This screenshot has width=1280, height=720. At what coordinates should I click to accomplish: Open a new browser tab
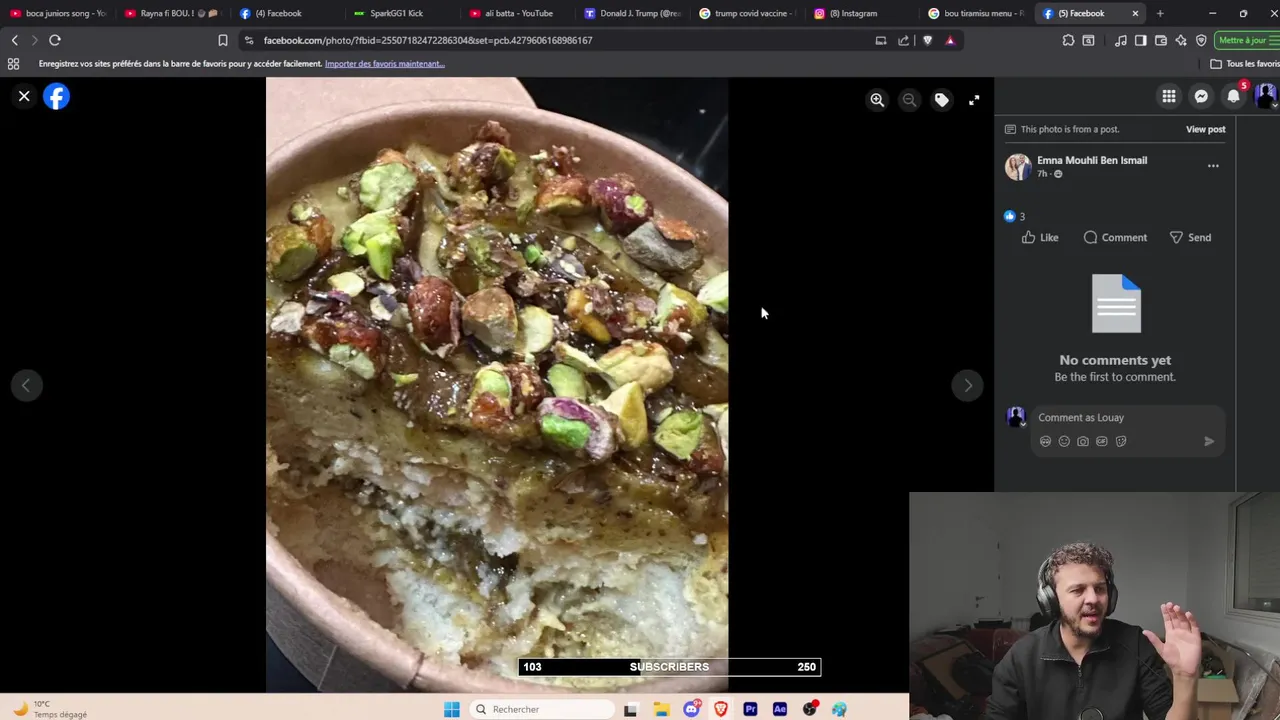point(1160,13)
